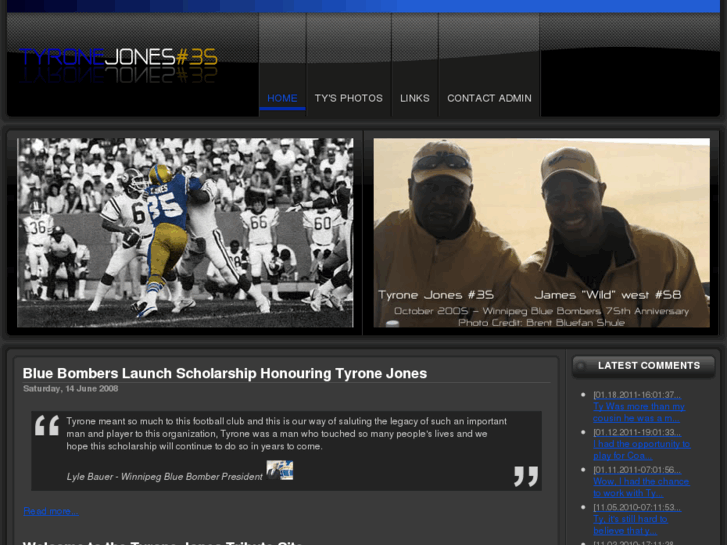Open comment 'I had the opportunity to play'
Screen dimensions: 727x545
coord(641,449)
